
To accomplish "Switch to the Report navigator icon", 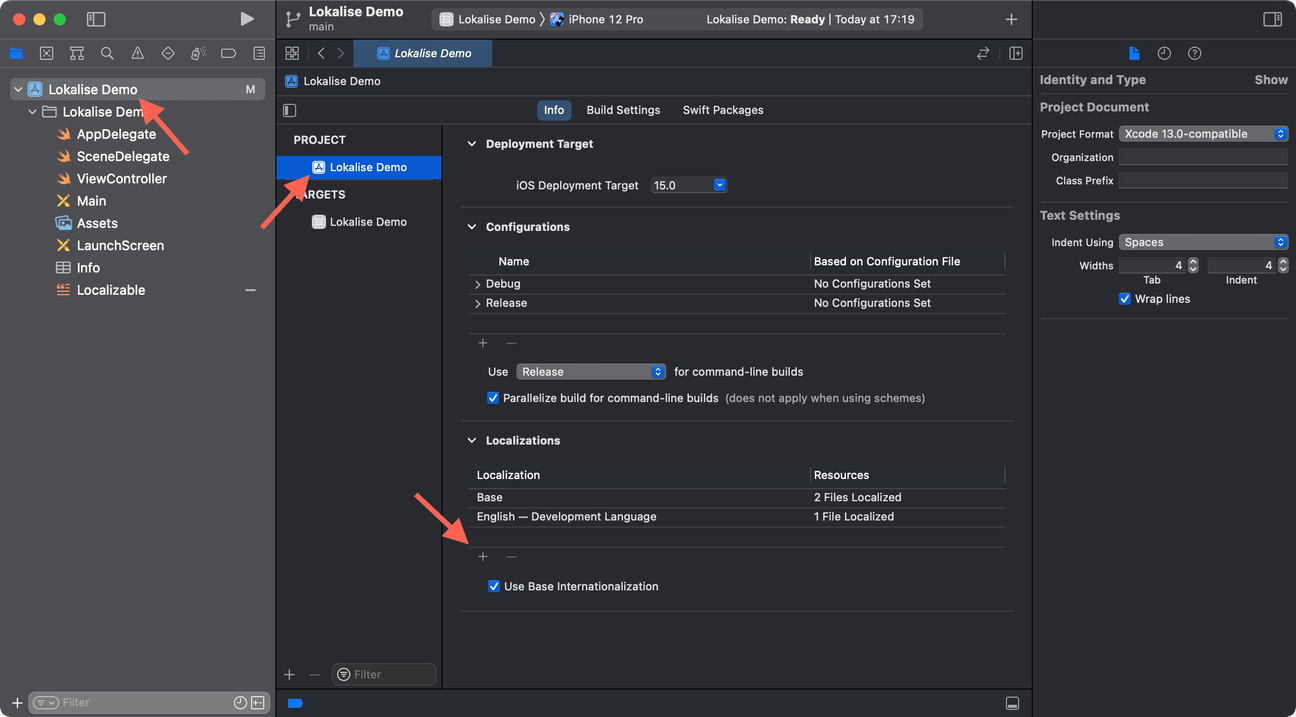I will (x=258, y=53).
